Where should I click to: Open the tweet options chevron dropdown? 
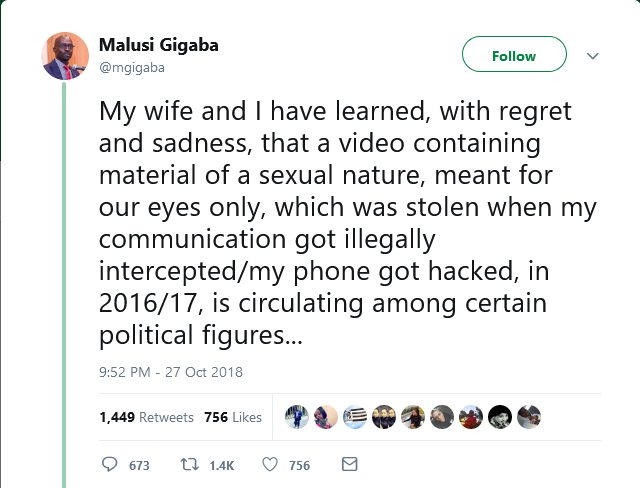[592, 56]
